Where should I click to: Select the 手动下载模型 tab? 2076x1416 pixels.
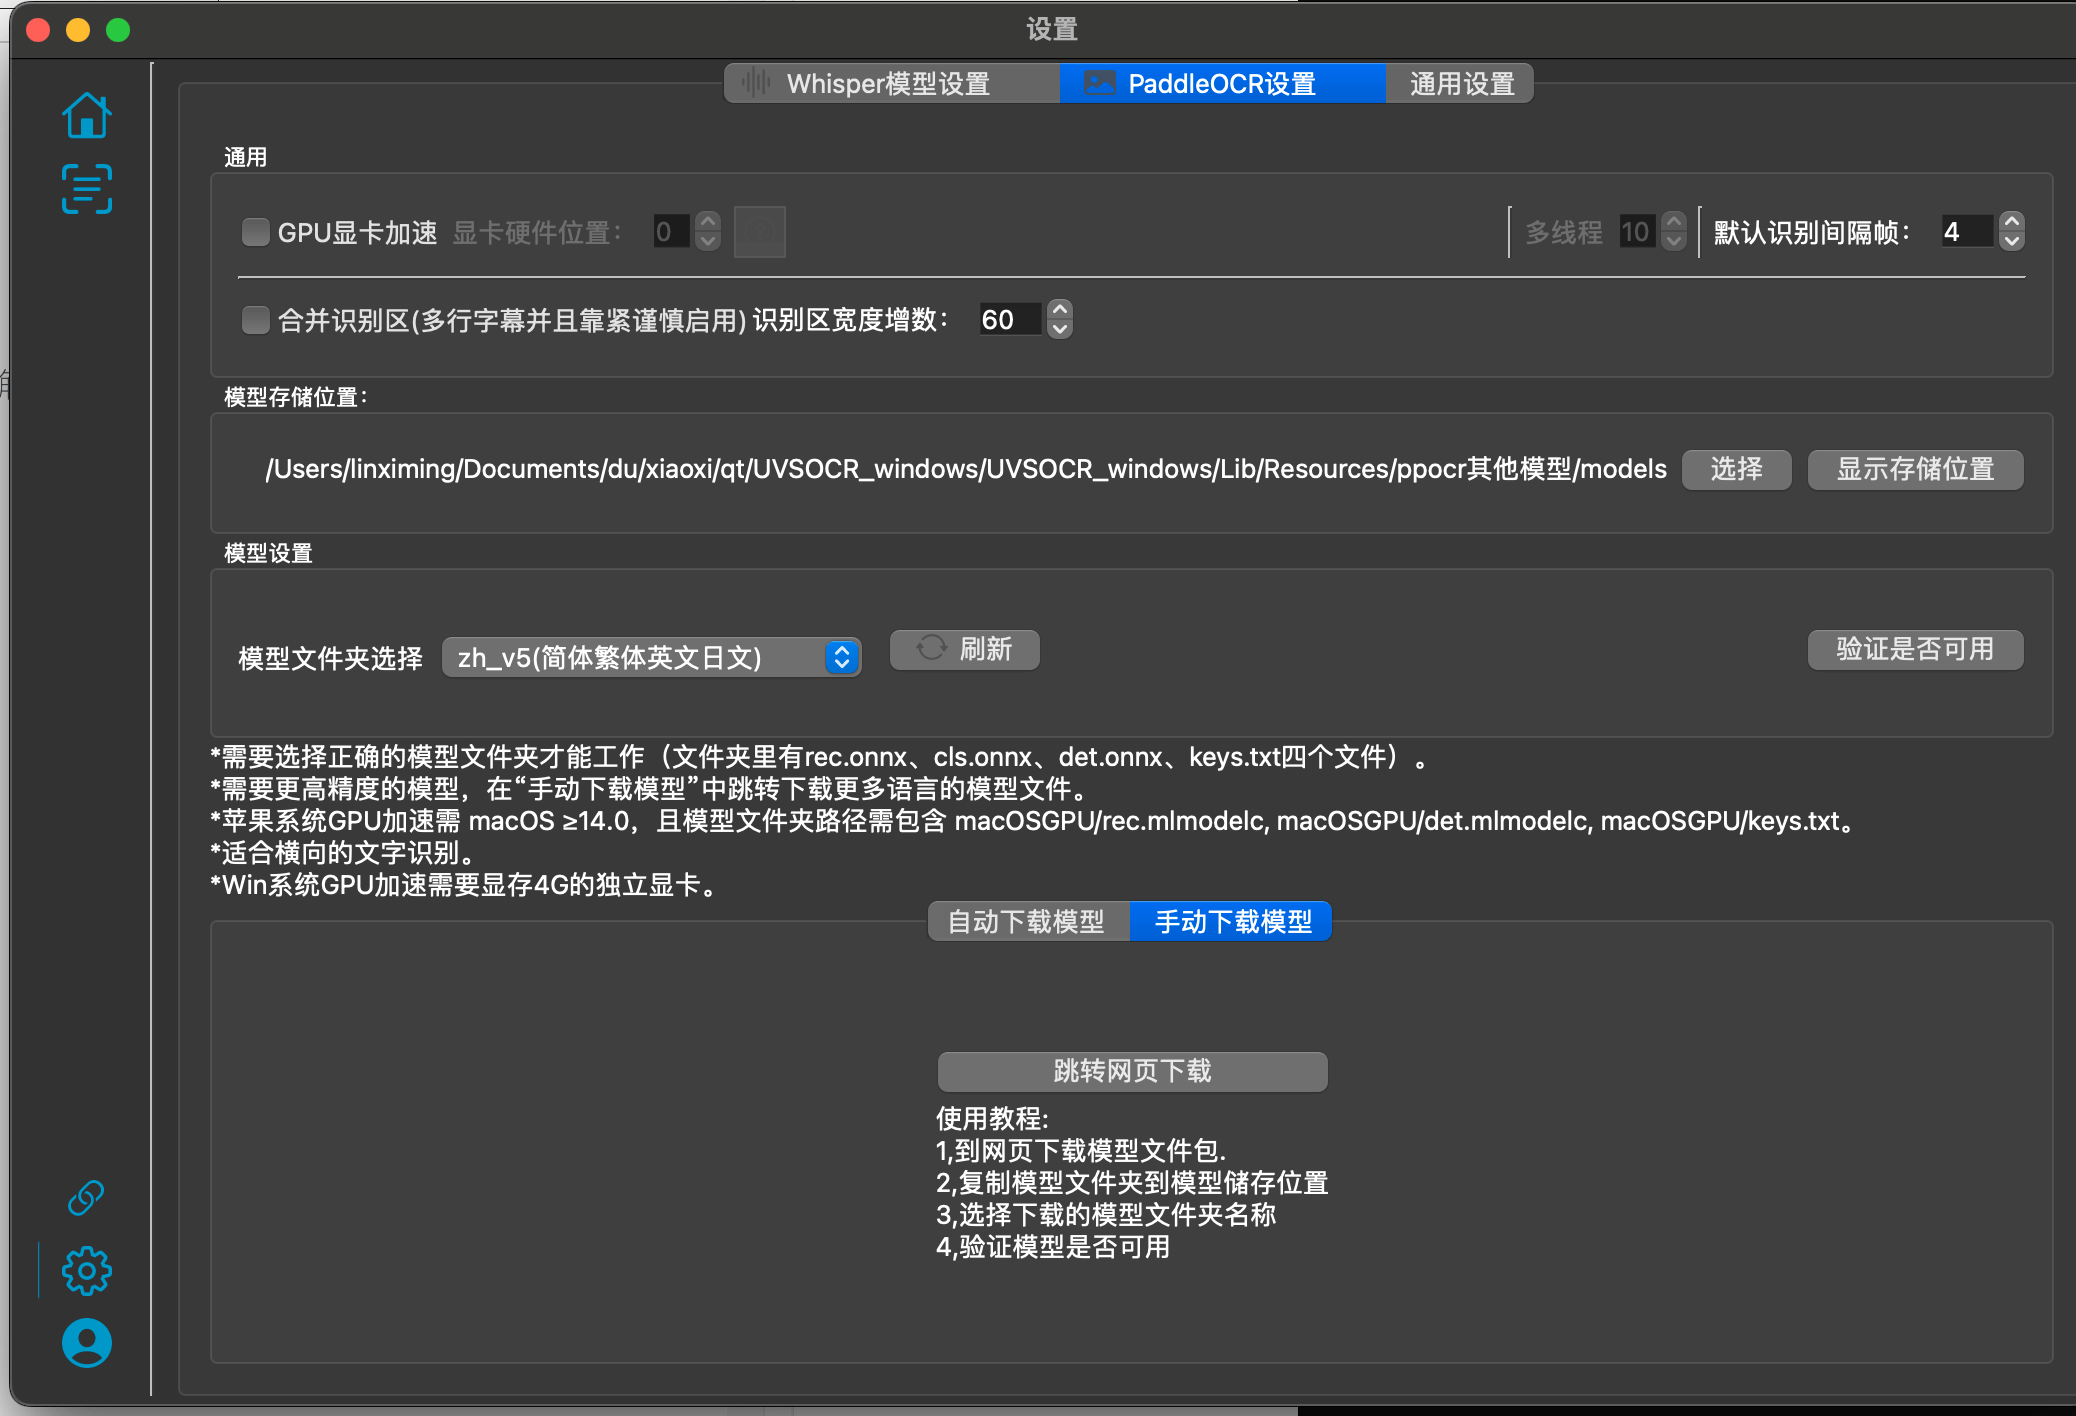(1231, 921)
